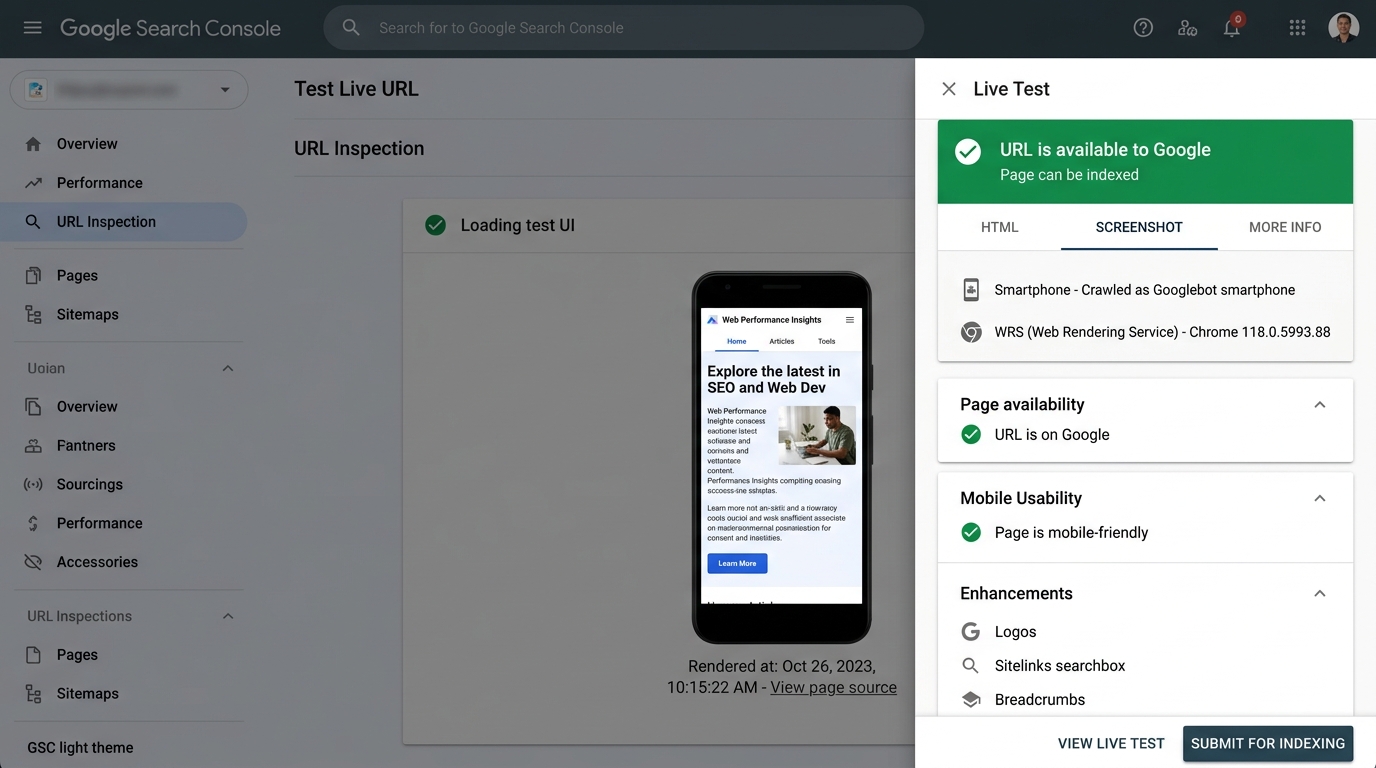The image size is (1376, 768).
Task: Click the Pages icon below URL Inspection
Action: (x=33, y=275)
